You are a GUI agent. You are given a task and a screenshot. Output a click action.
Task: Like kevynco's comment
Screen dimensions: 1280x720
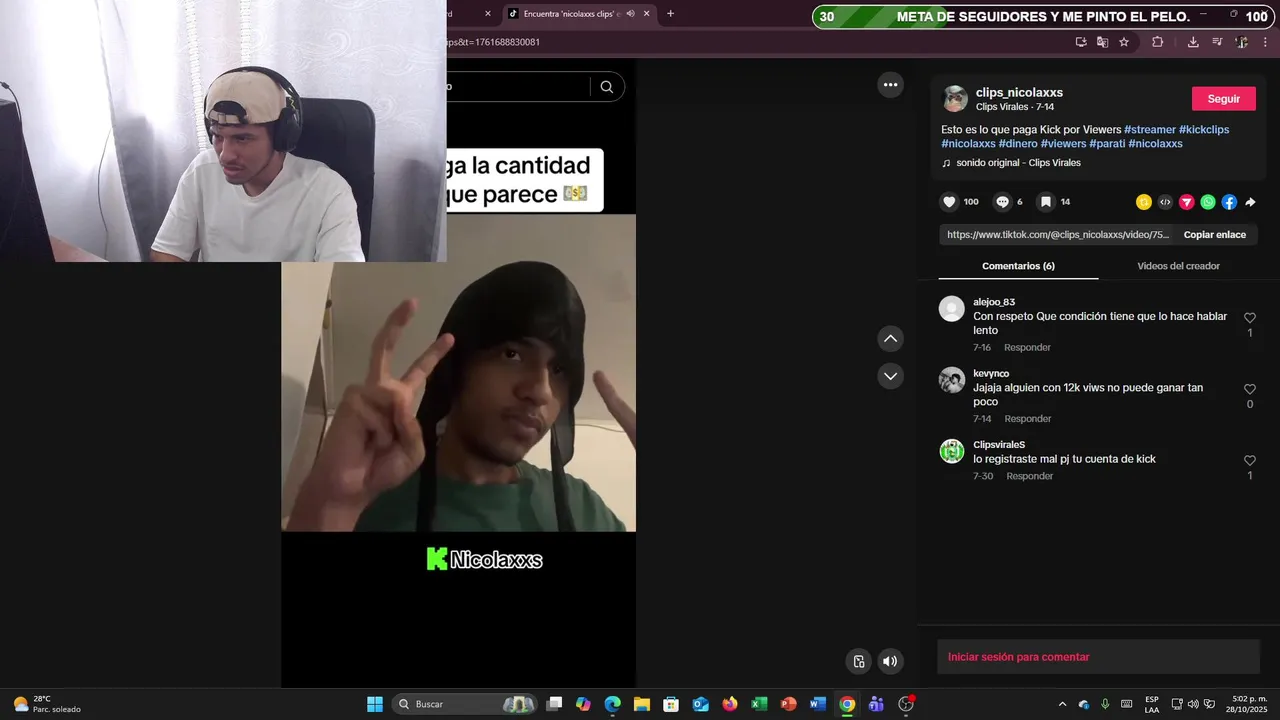(1250, 389)
